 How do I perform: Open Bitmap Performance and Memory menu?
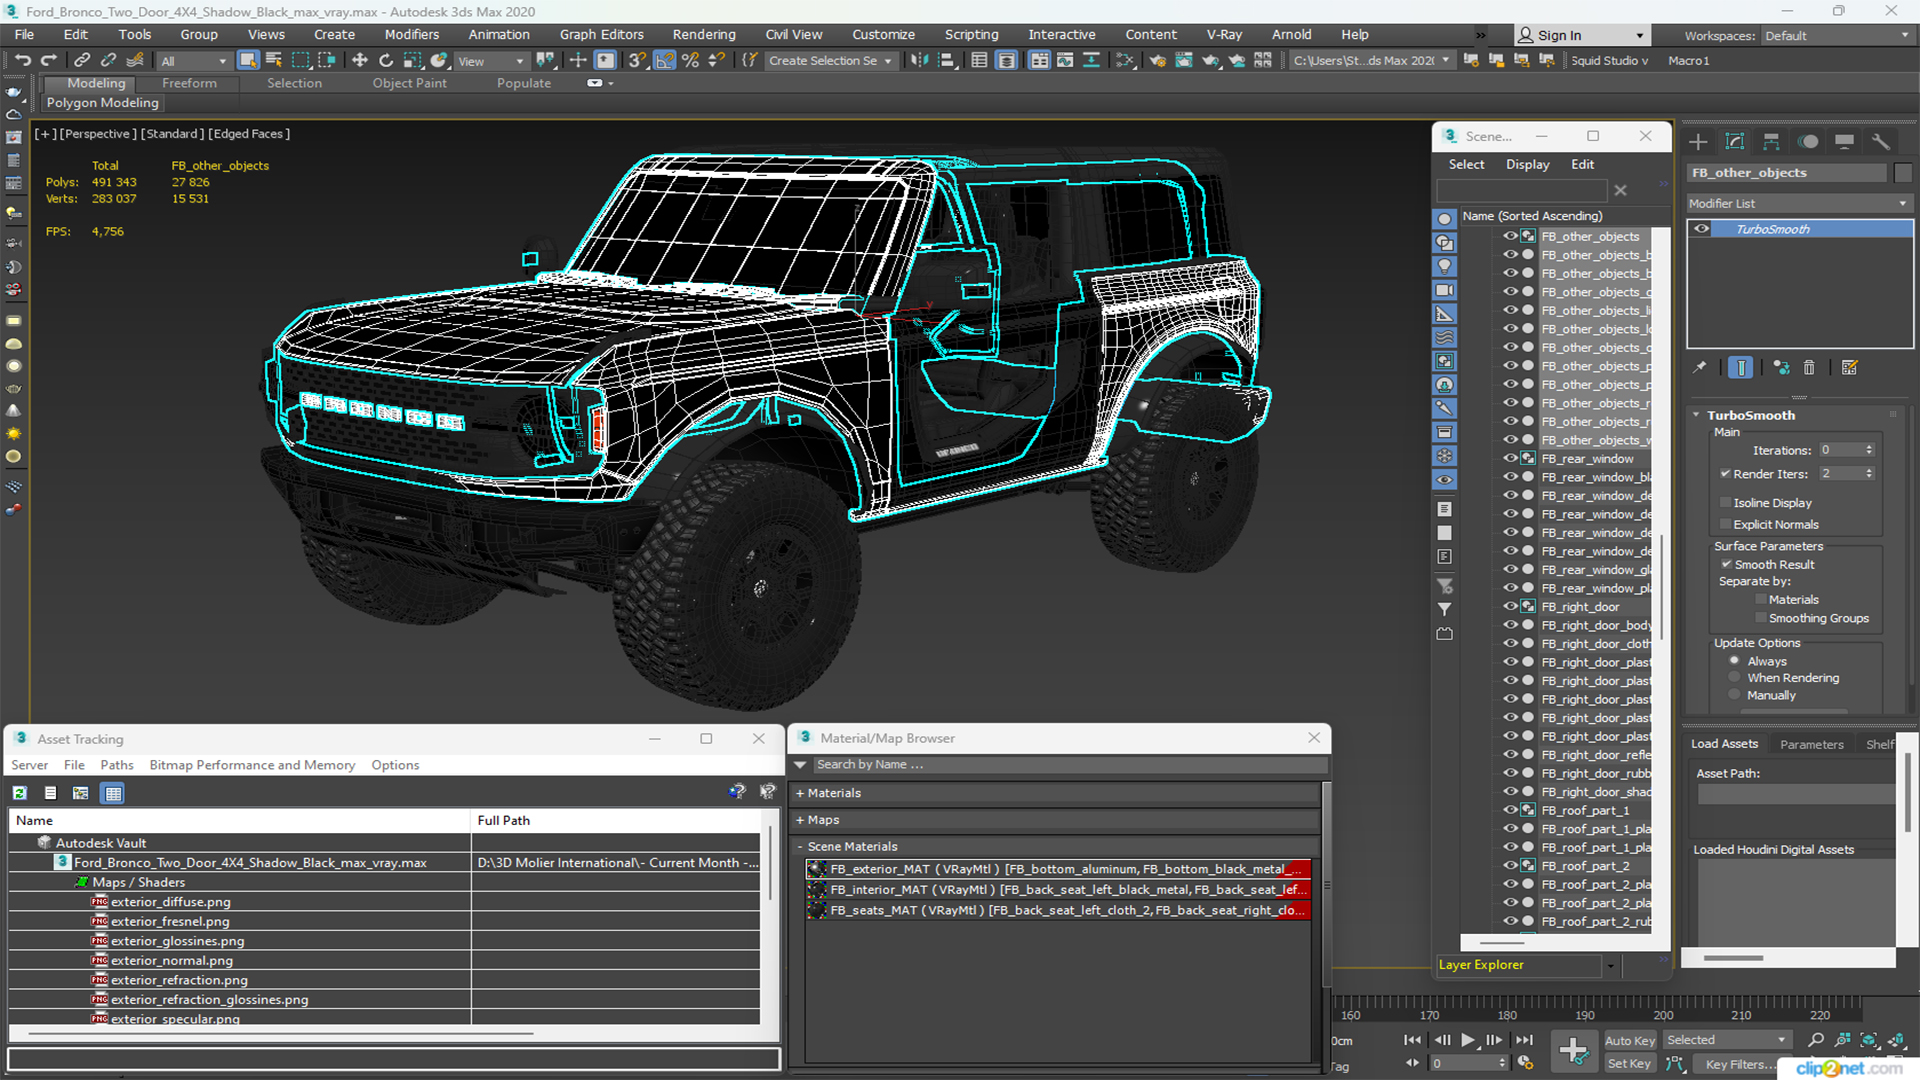click(x=252, y=765)
